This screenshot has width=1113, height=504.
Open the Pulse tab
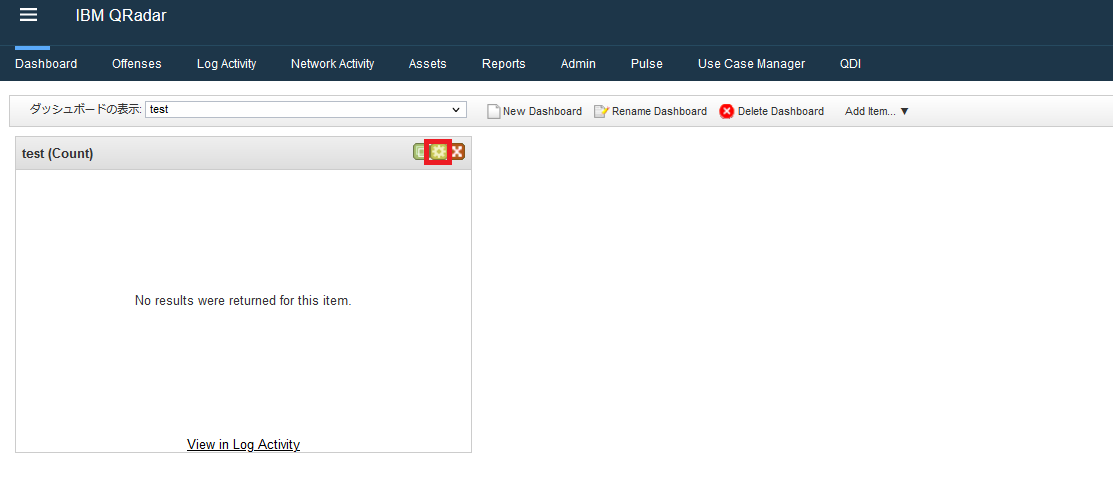click(x=647, y=64)
